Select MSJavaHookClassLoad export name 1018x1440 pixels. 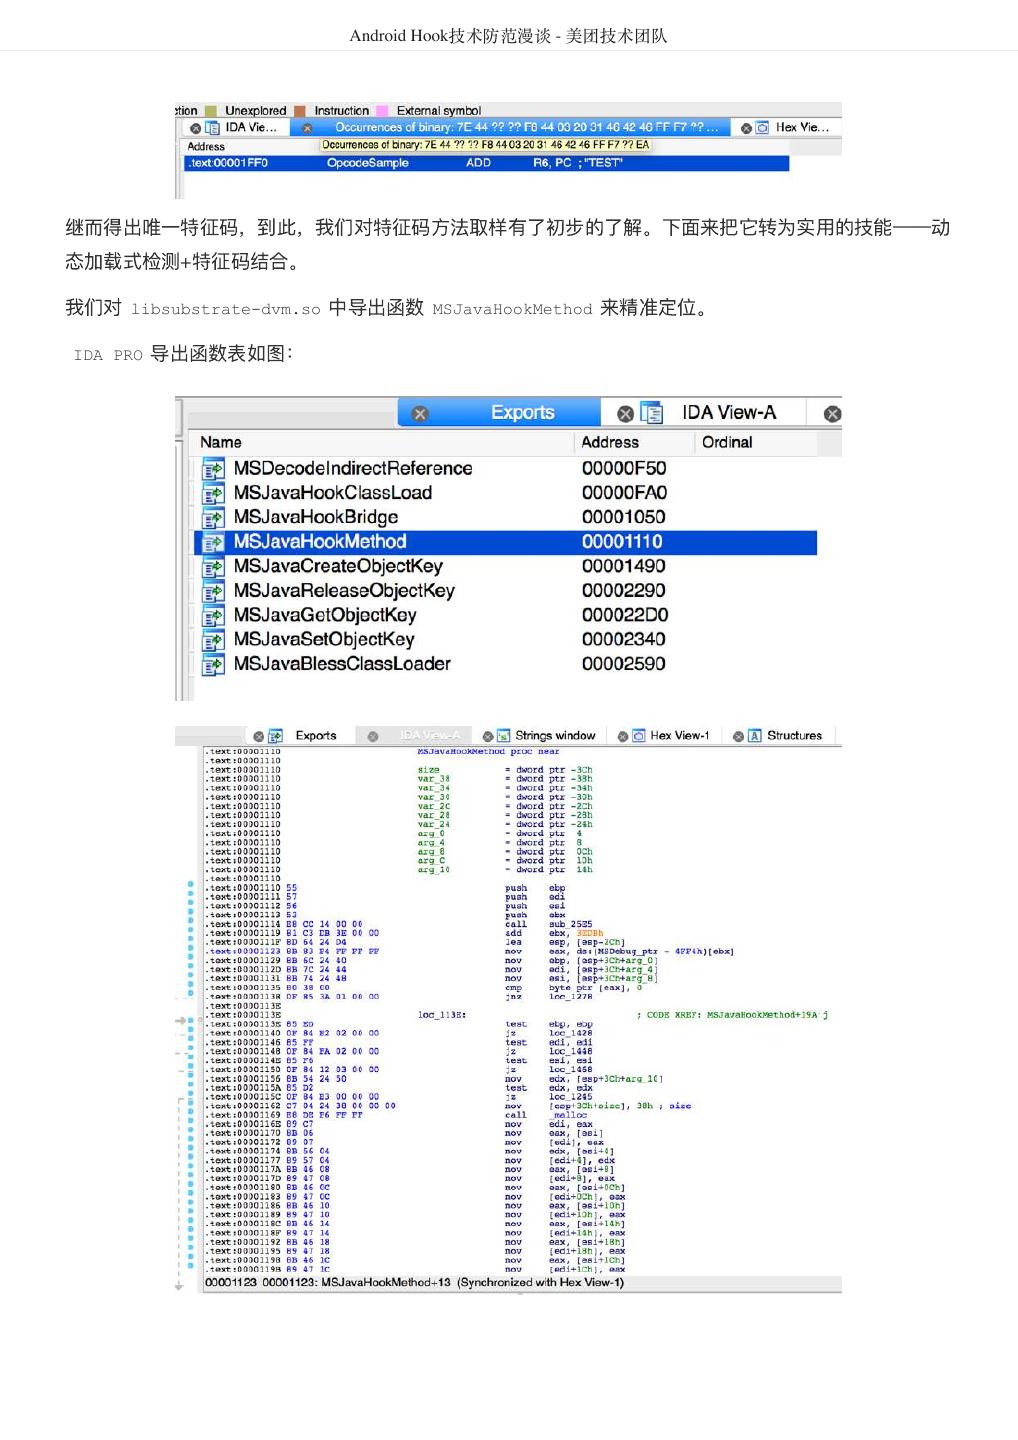coord(333,493)
